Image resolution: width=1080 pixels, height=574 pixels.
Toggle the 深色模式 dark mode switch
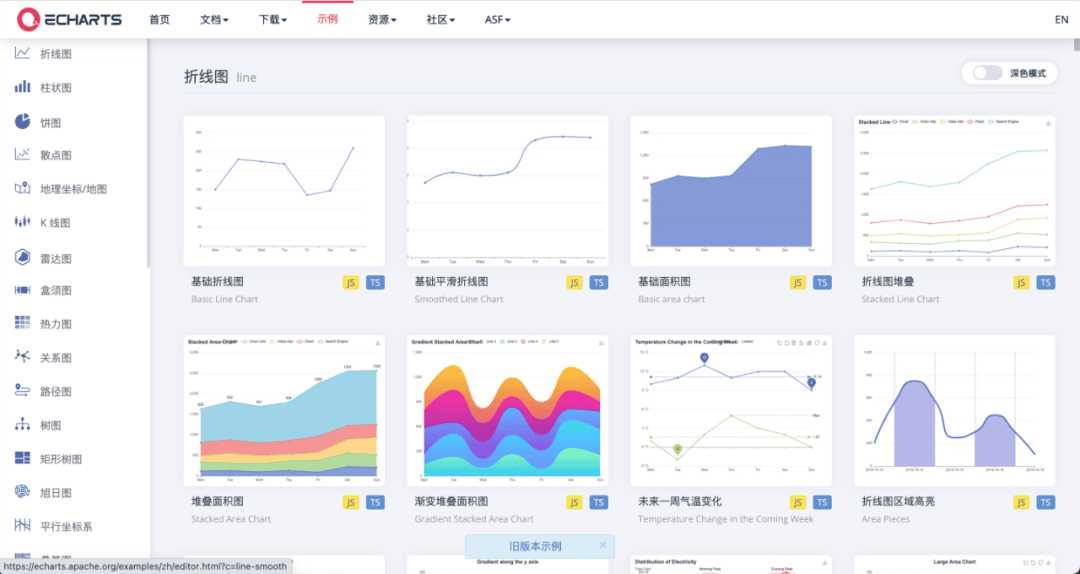click(987, 73)
